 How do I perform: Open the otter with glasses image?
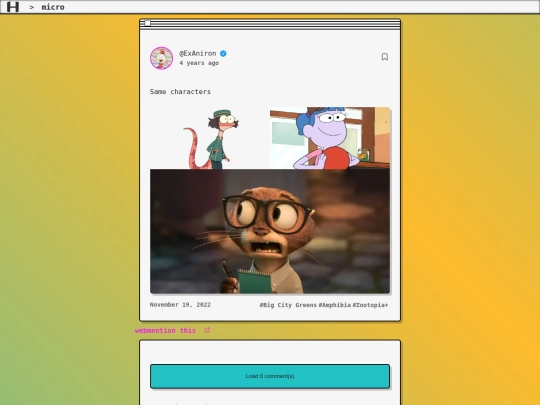(270, 231)
